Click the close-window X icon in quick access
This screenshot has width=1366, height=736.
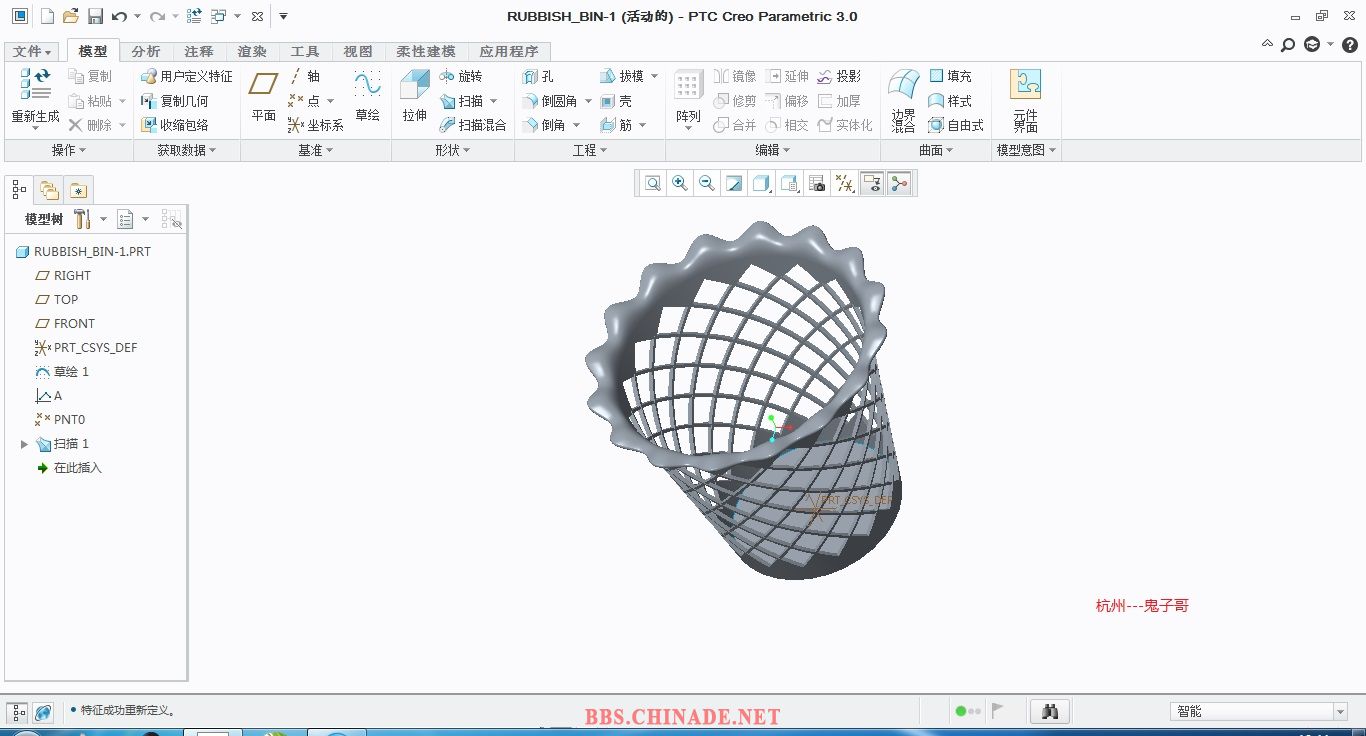pos(258,16)
